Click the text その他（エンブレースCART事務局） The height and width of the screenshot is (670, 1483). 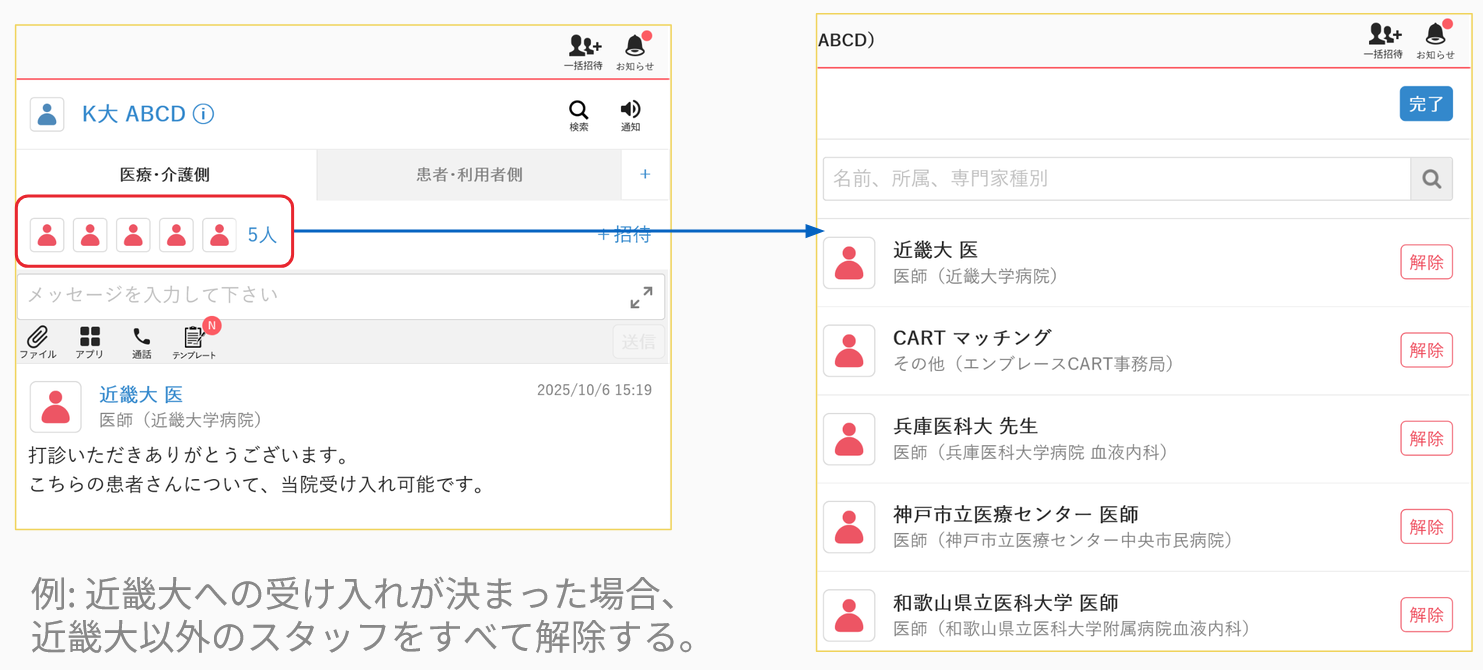[1034, 364]
